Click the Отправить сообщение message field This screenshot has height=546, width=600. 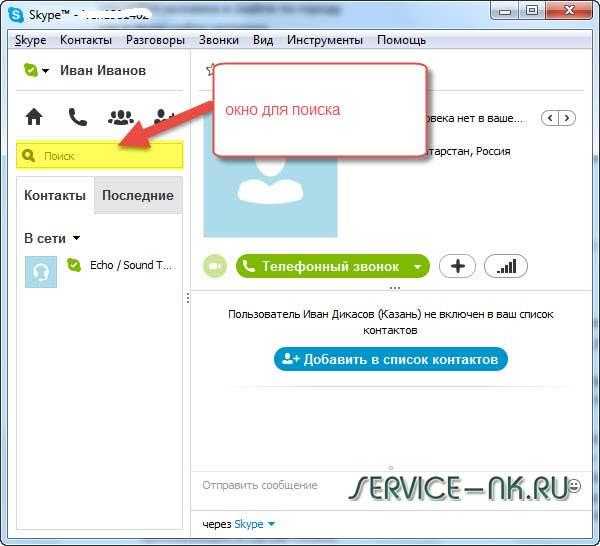[x=268, y=486]
